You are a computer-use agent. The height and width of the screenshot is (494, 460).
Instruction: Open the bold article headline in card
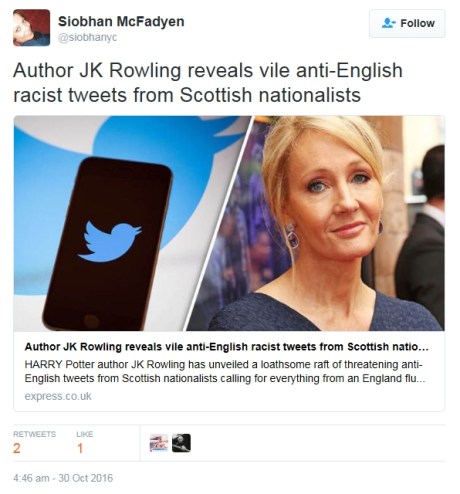point(227,347)
